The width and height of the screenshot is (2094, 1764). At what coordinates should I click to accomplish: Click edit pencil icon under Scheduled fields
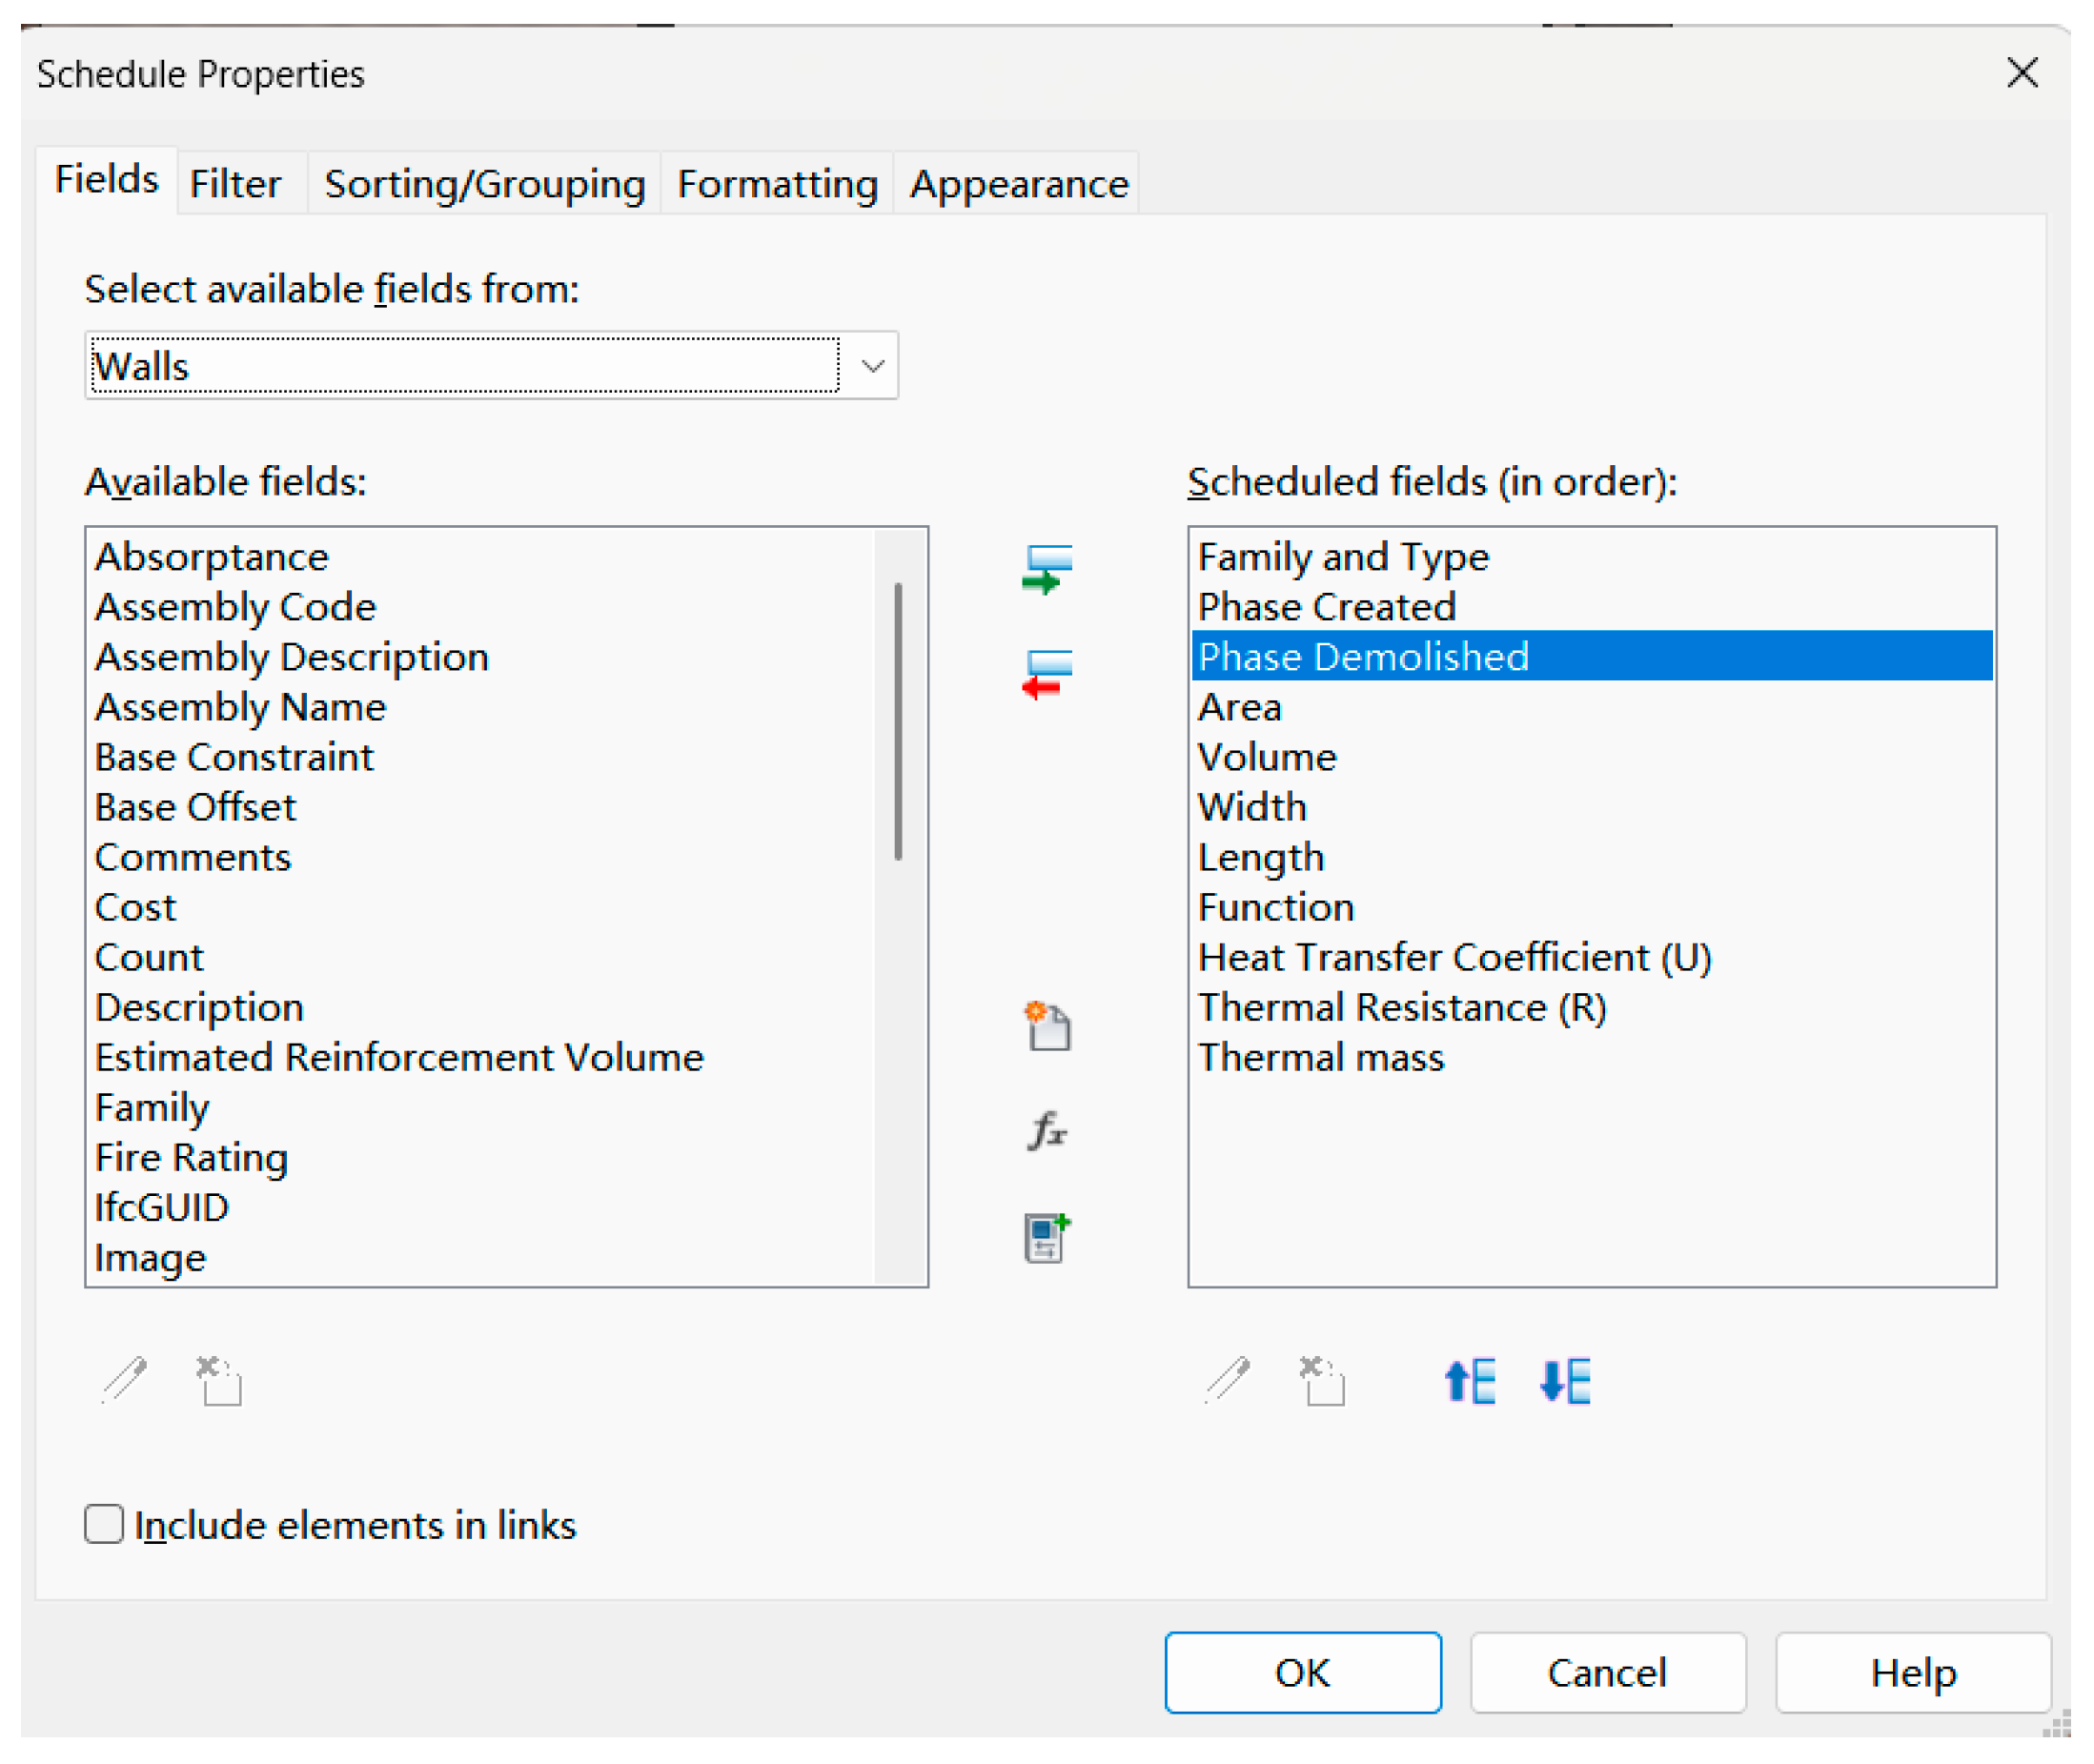[x=1228, y=1381]
